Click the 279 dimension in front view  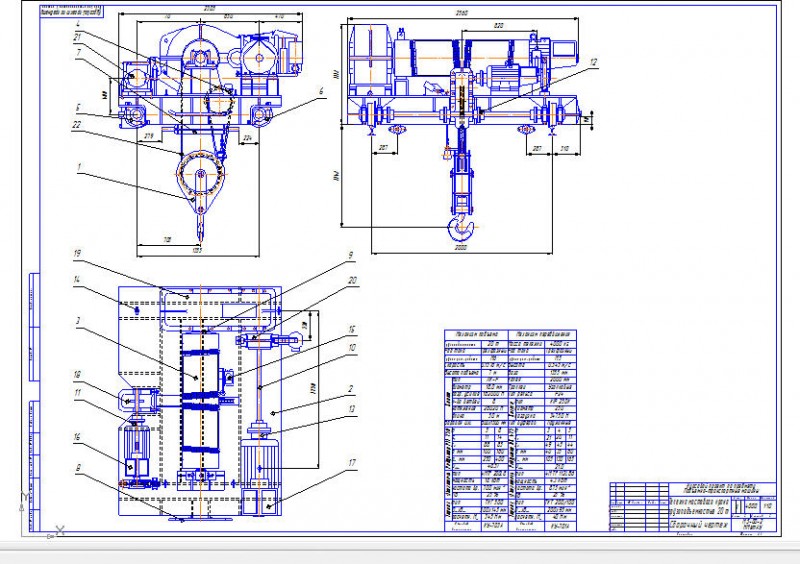(149, 136)
